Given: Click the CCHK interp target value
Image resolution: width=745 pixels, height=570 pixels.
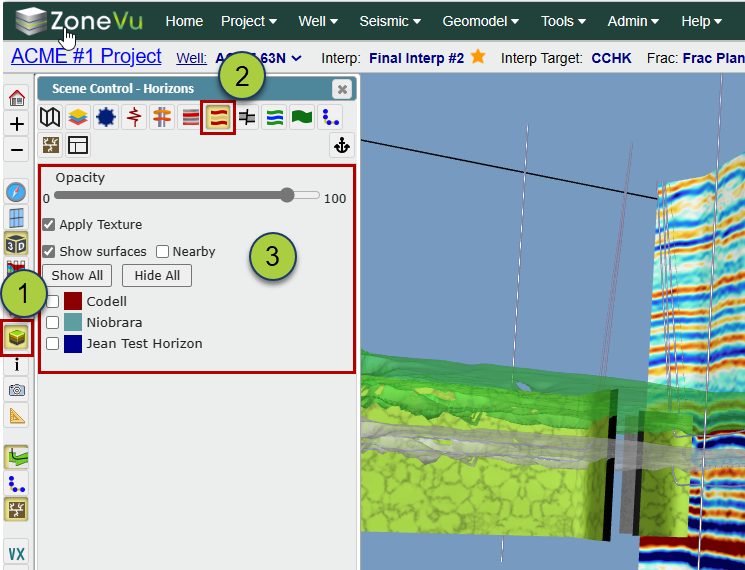Looking at the screenshot, I should tap(611, 58).
